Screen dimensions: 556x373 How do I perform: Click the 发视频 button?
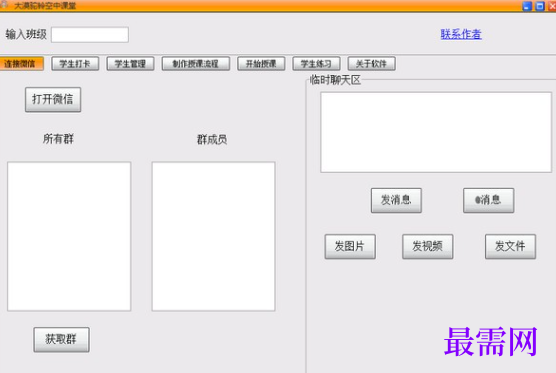(428, 246)
